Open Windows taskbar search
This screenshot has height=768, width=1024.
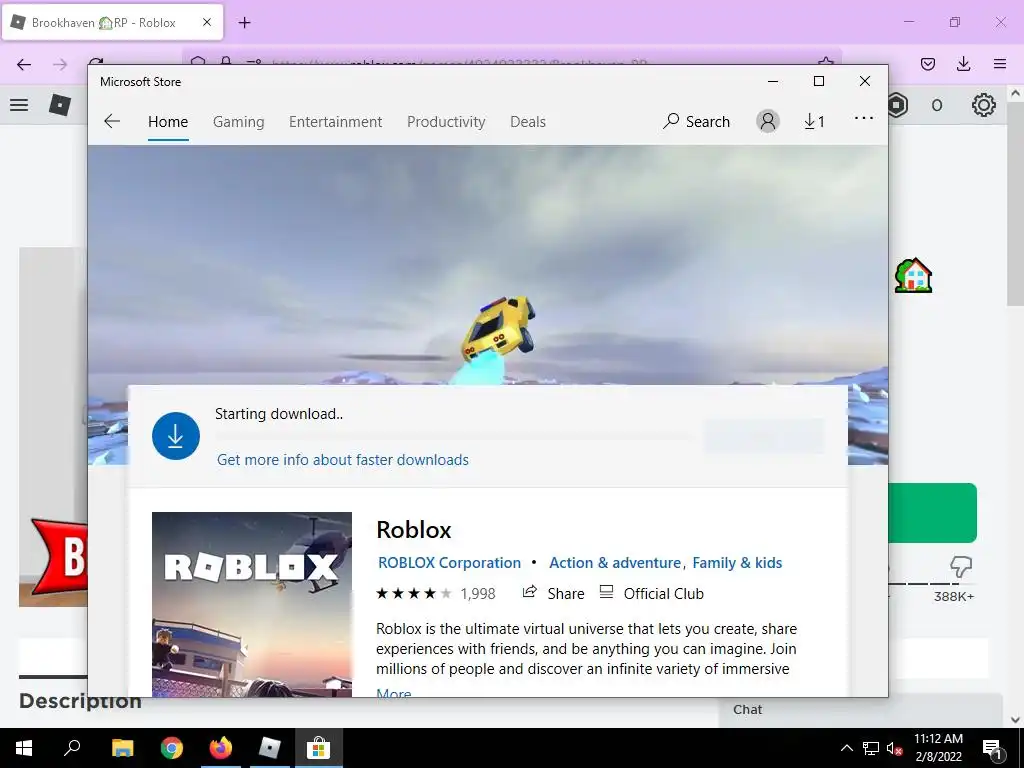(x=72, y=748)
